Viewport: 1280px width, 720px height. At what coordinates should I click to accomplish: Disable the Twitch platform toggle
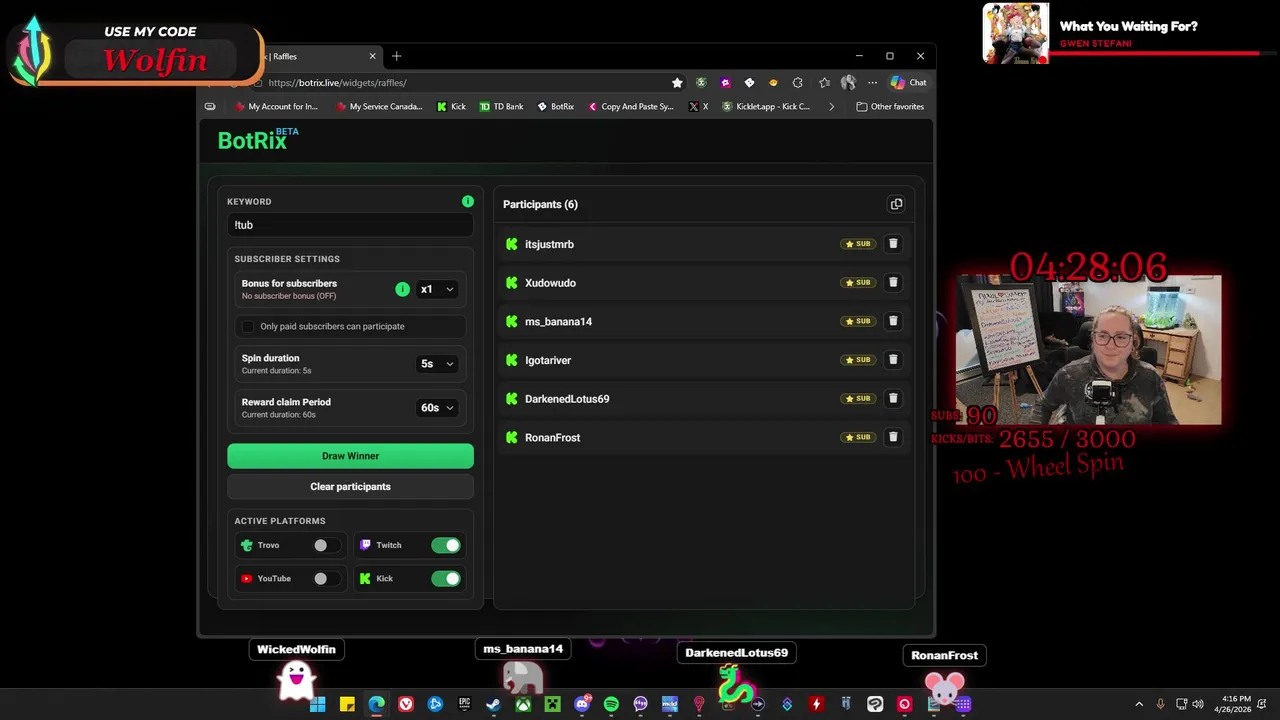click(446, 545)
